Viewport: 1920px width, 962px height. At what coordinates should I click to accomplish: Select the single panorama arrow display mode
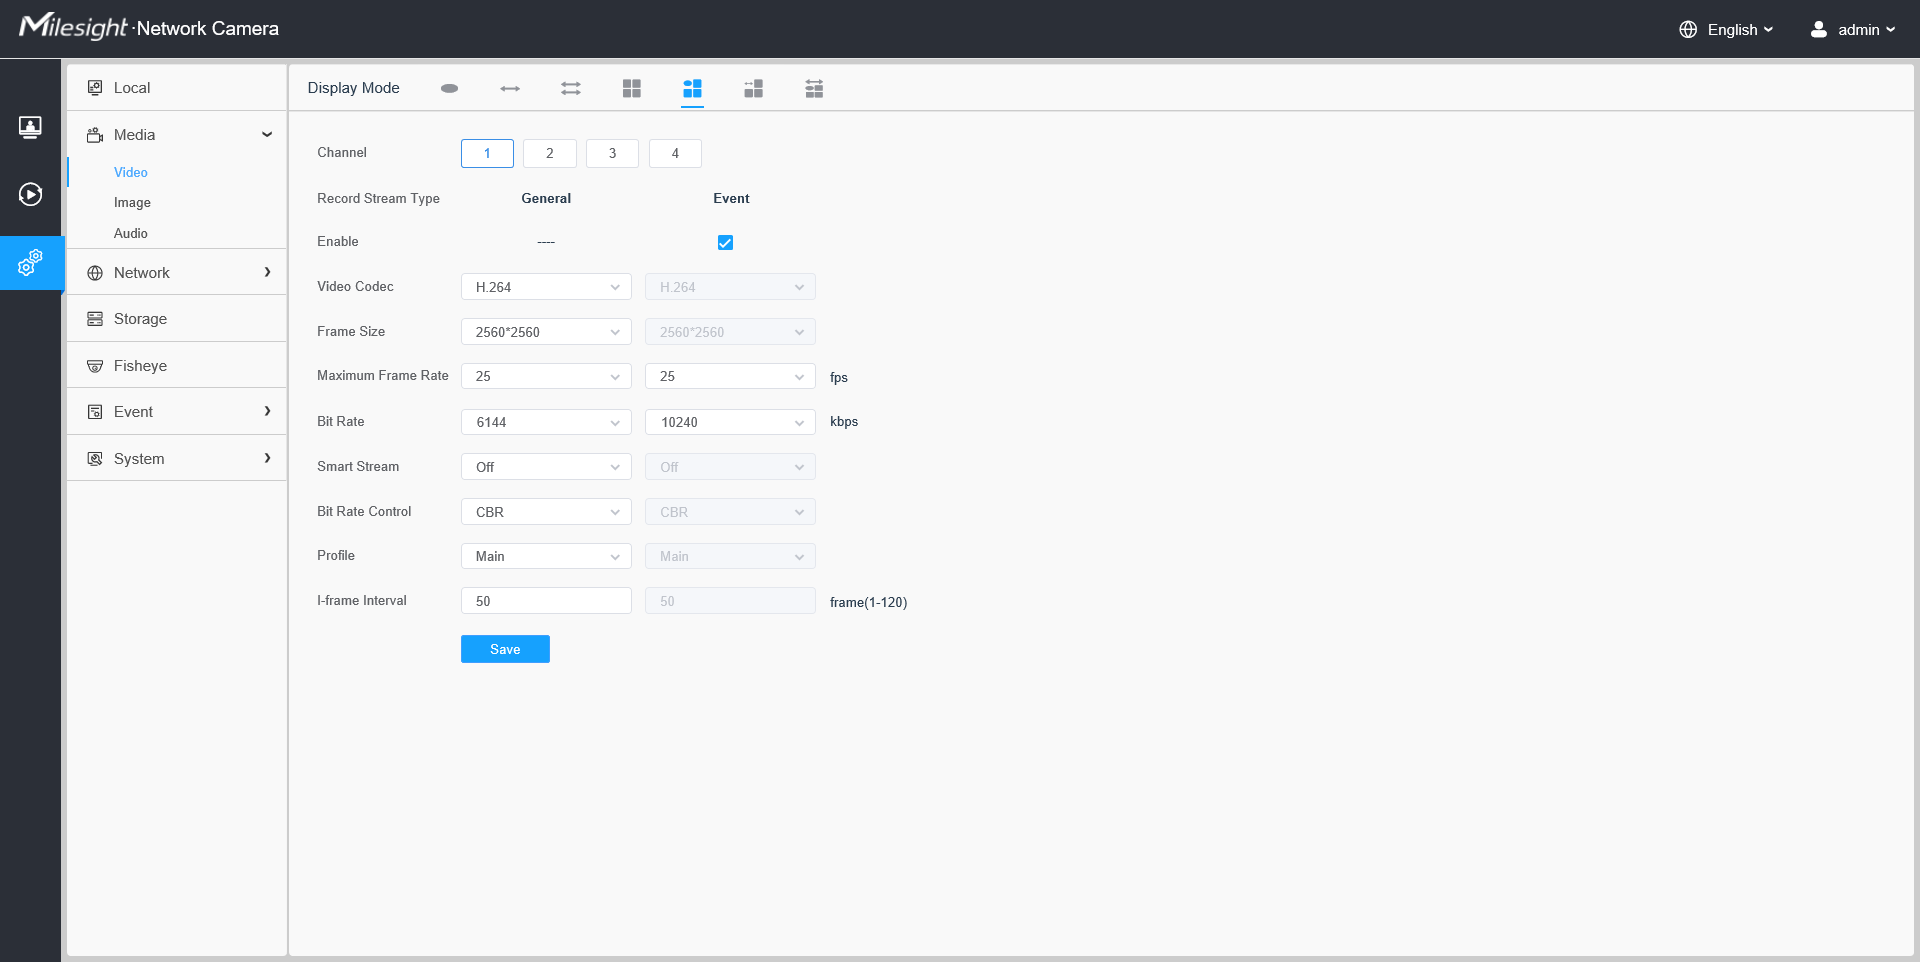pyautogui.click(x=510, y=88)
